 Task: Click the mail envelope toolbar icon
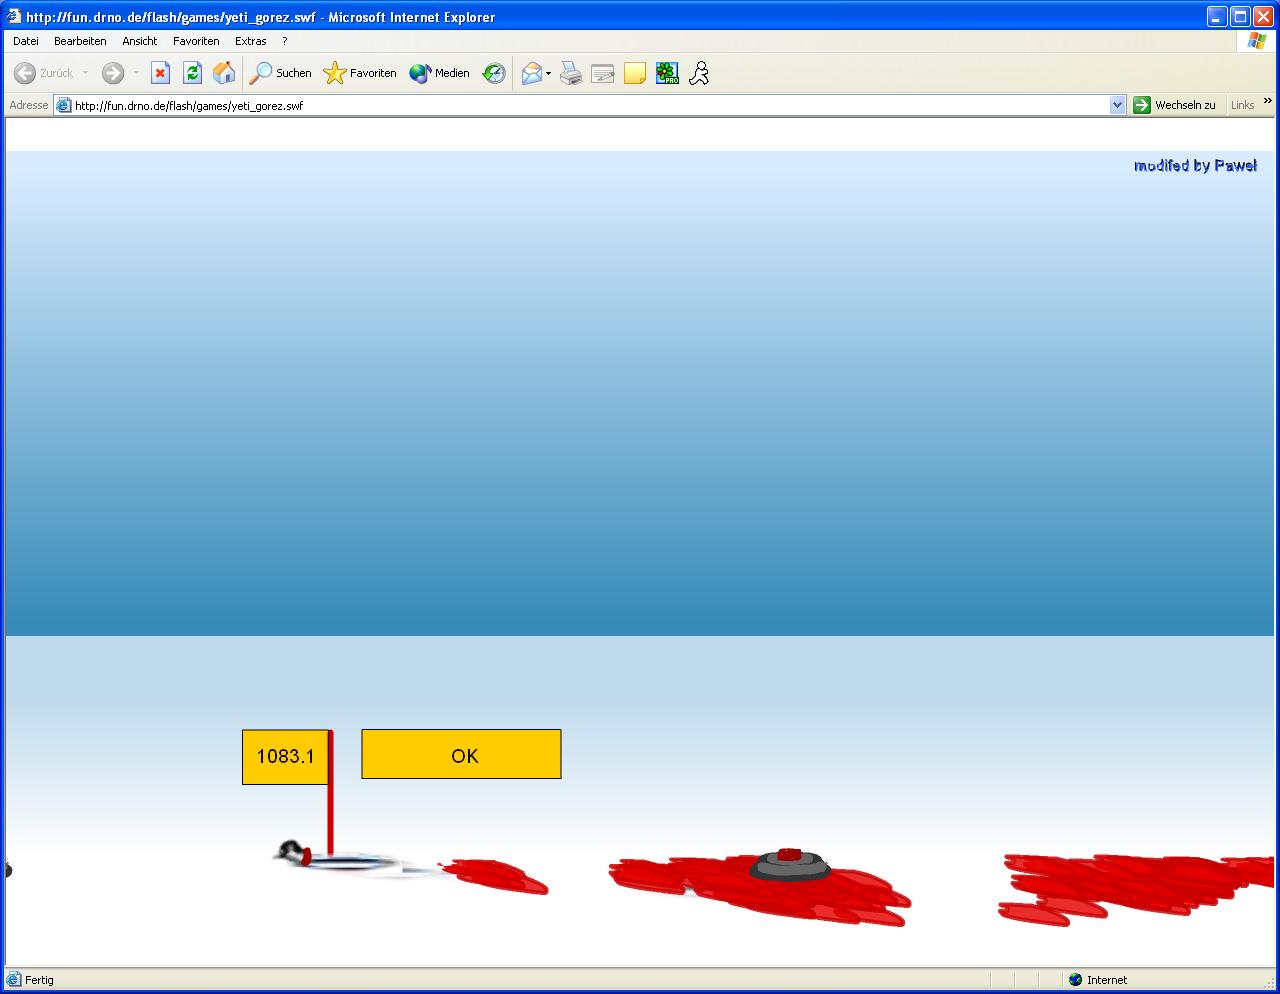click(531, 73)
